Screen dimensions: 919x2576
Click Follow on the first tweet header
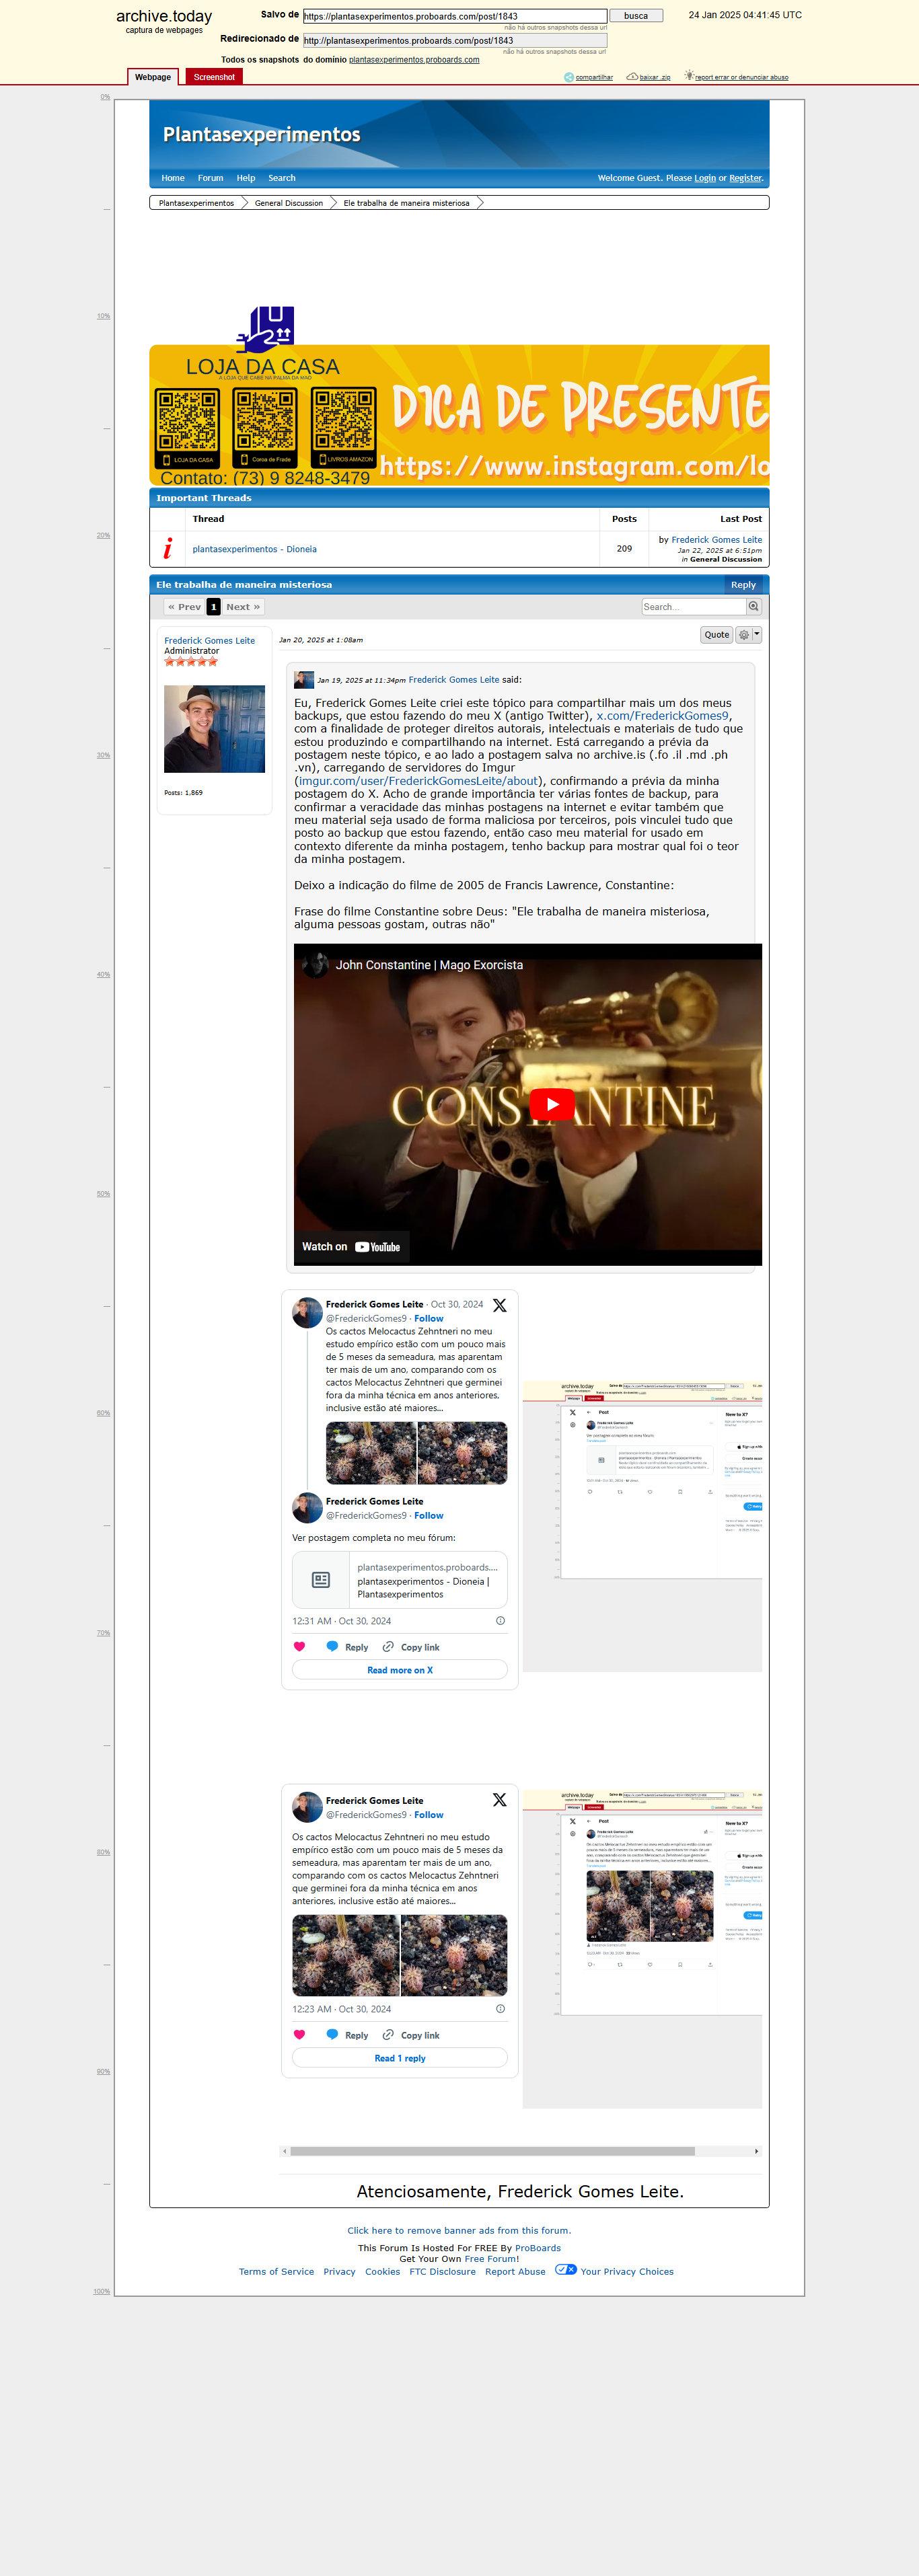click(429, 1319)
